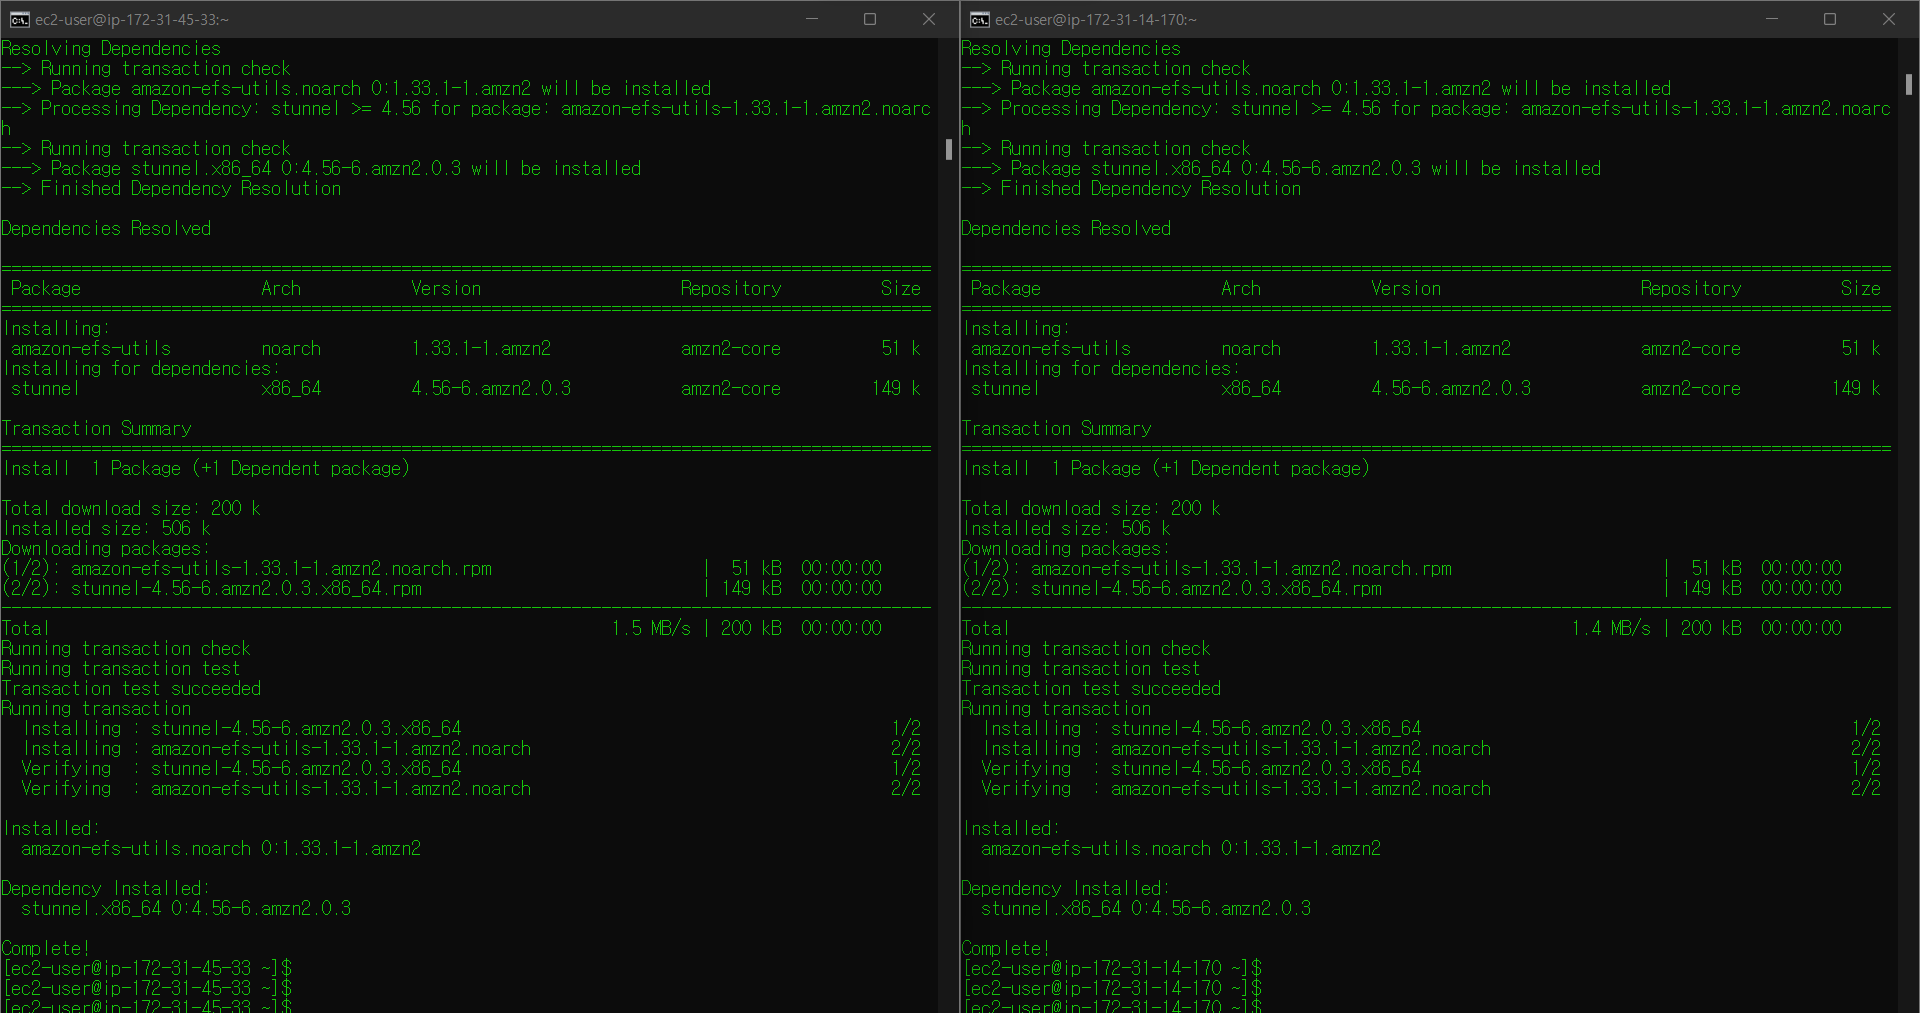
Task: Click title text ec2-user@ip-172-31-14-170 in right window
Action: (x=1096, y=20)
